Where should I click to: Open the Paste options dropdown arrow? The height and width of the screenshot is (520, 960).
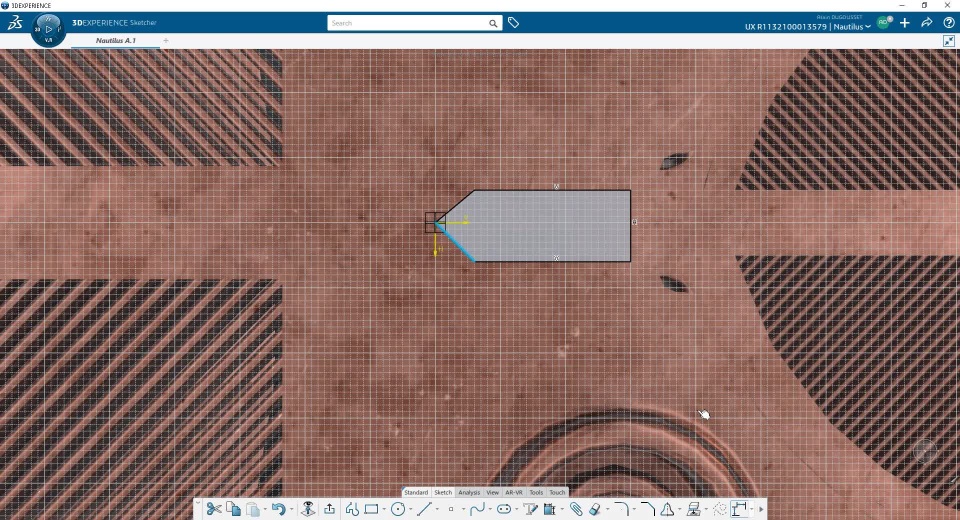point(265,510)
